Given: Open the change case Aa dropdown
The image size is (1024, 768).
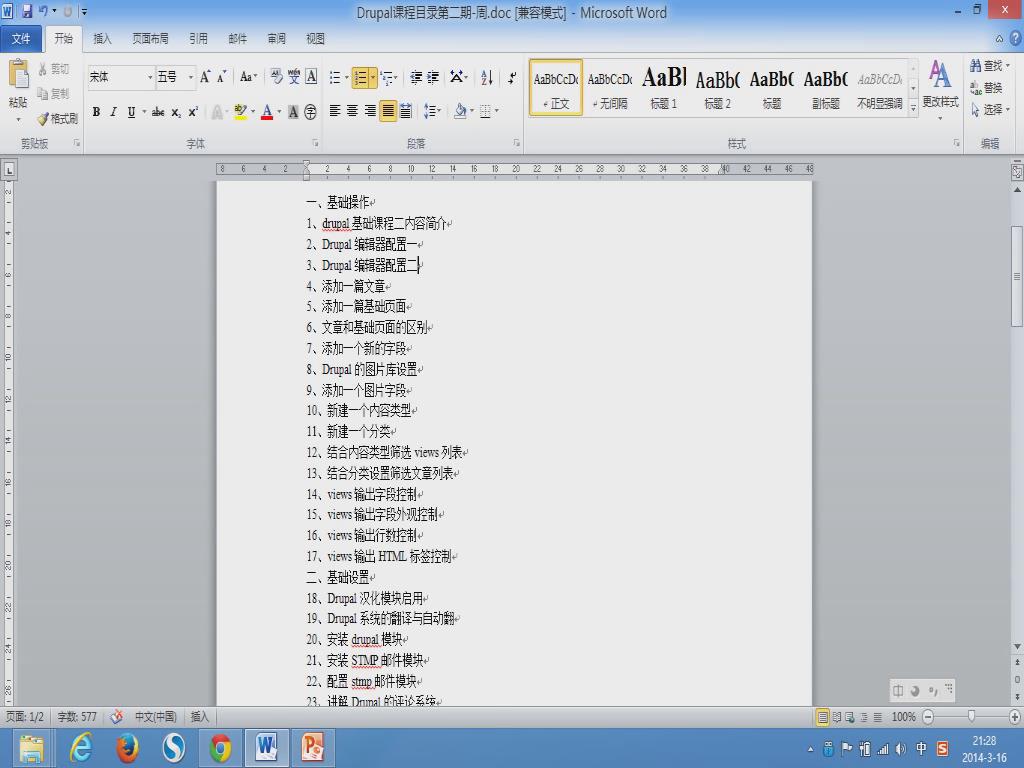Looking at the screenshot, I should click(x=248, y=77).
